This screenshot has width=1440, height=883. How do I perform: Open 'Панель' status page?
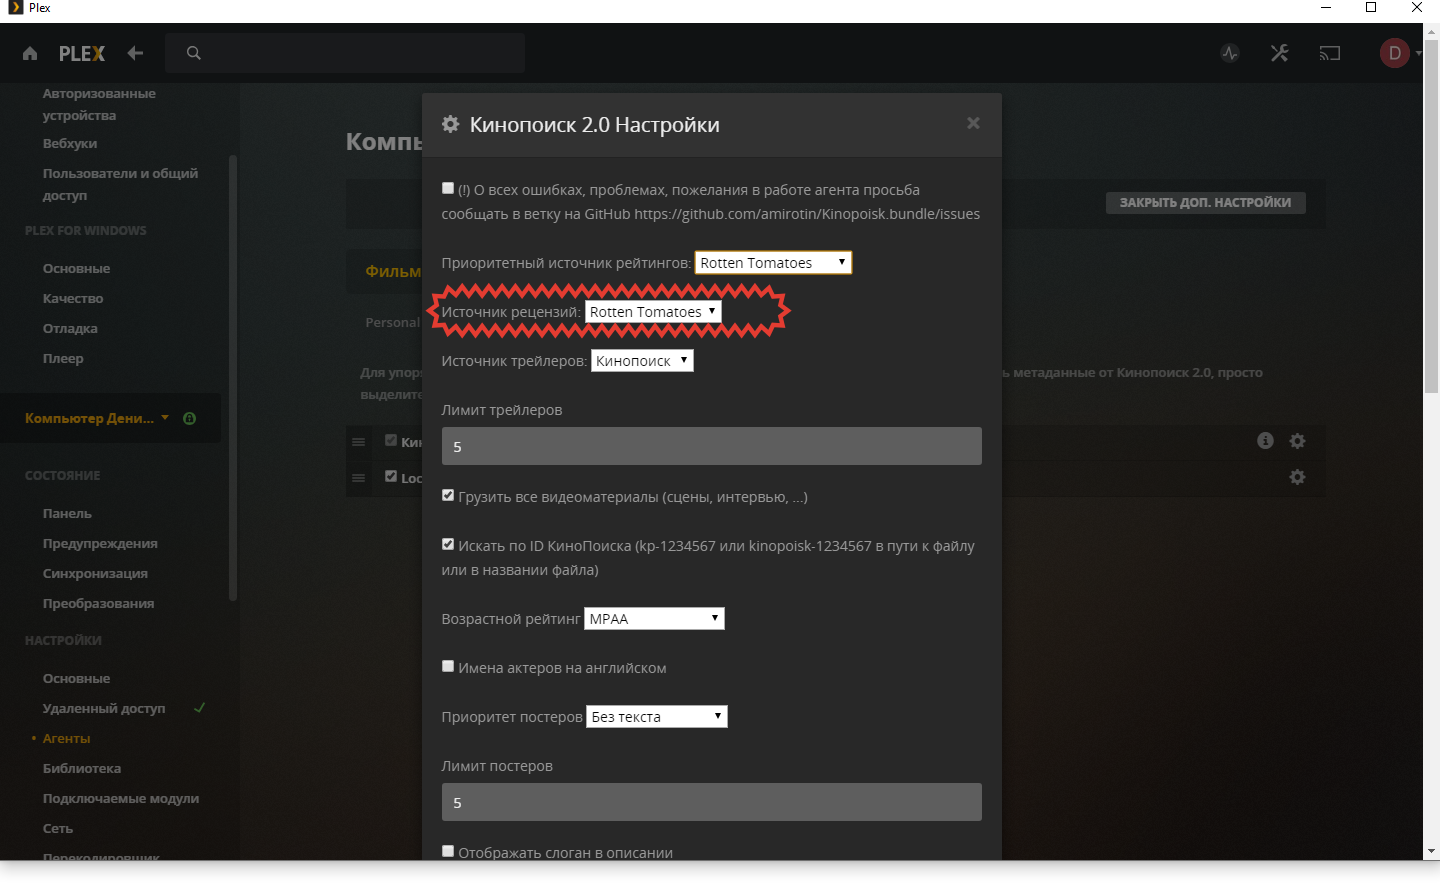click(67, 513)
